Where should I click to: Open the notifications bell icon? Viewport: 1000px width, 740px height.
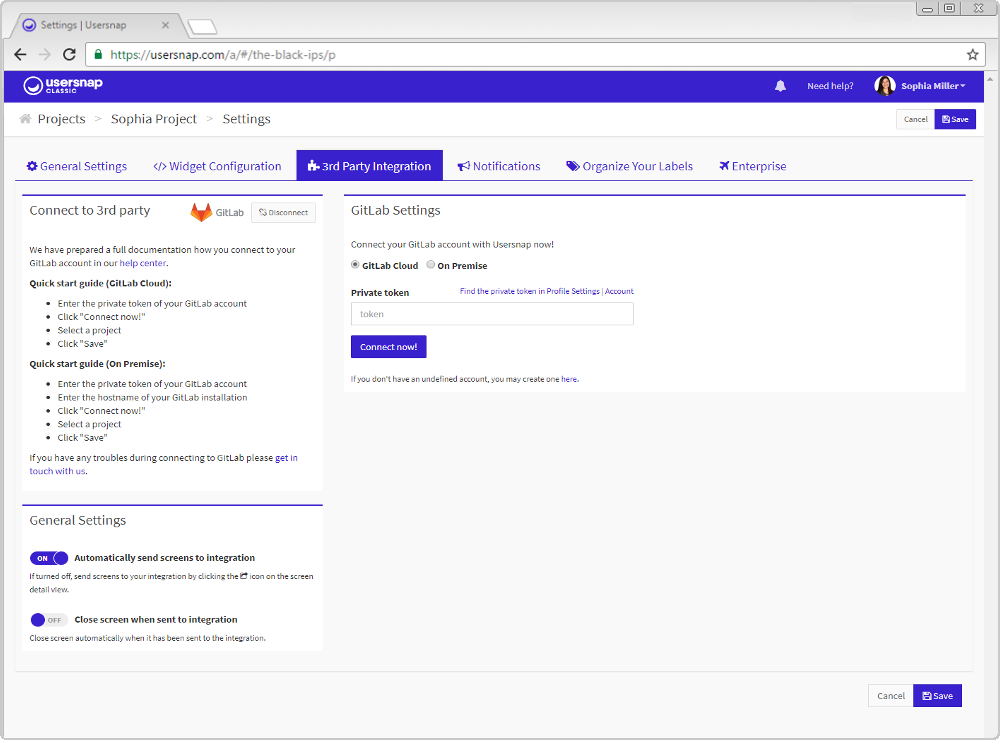pos(780,86)
